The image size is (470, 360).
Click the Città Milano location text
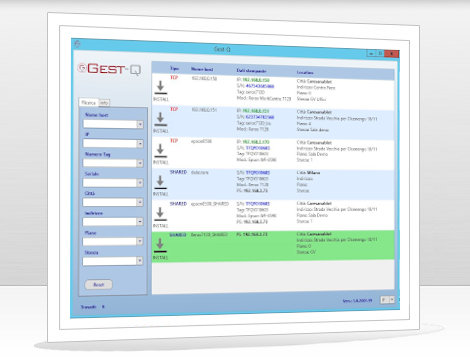click(x=308, y=173)
